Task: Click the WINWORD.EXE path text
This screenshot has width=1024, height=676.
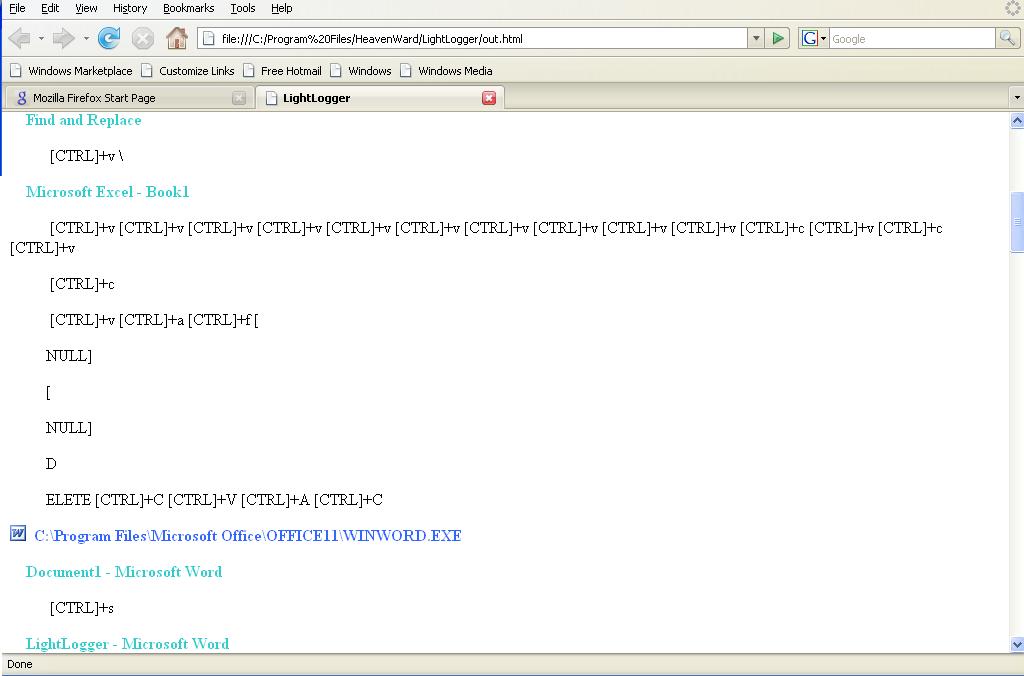Action: coord(248,536)
